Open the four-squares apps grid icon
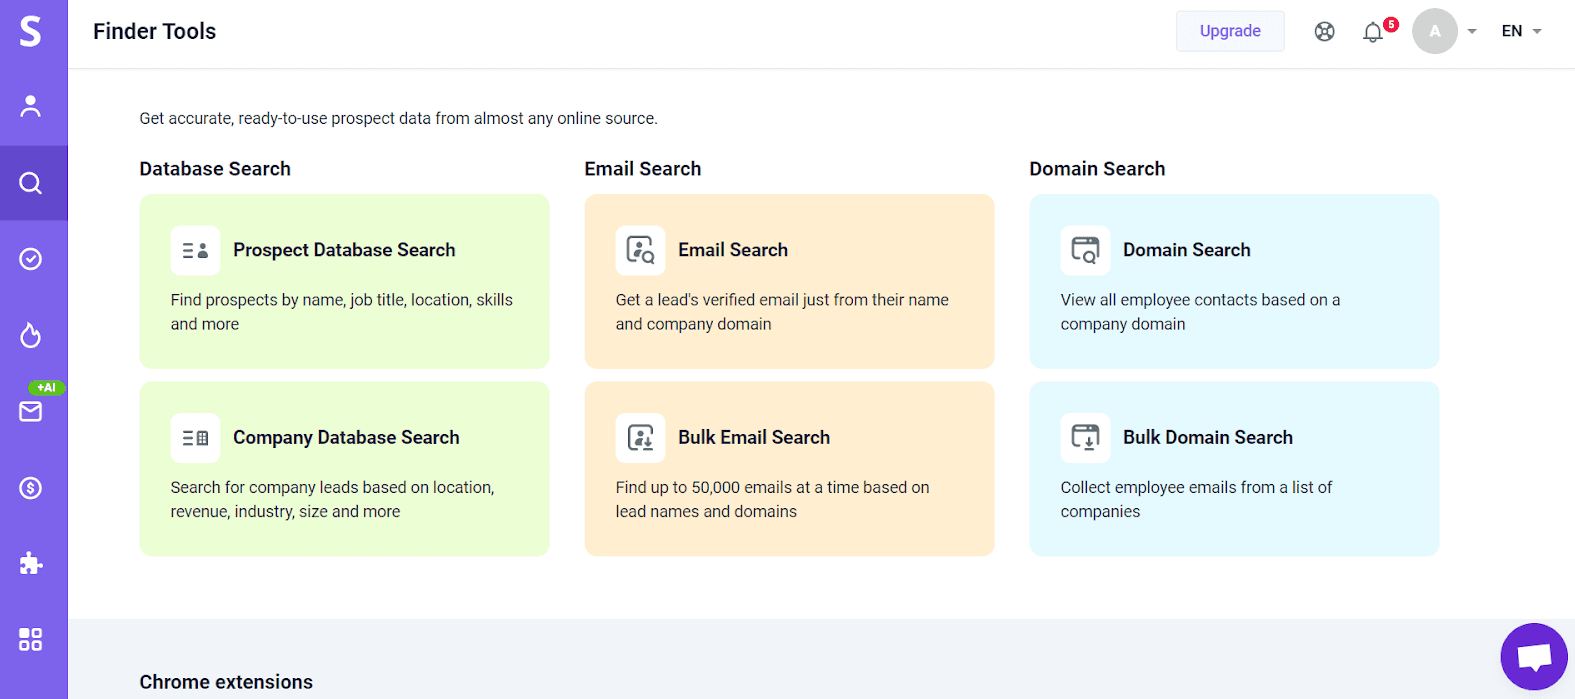The image size is (1575, 699). (31, 639)
